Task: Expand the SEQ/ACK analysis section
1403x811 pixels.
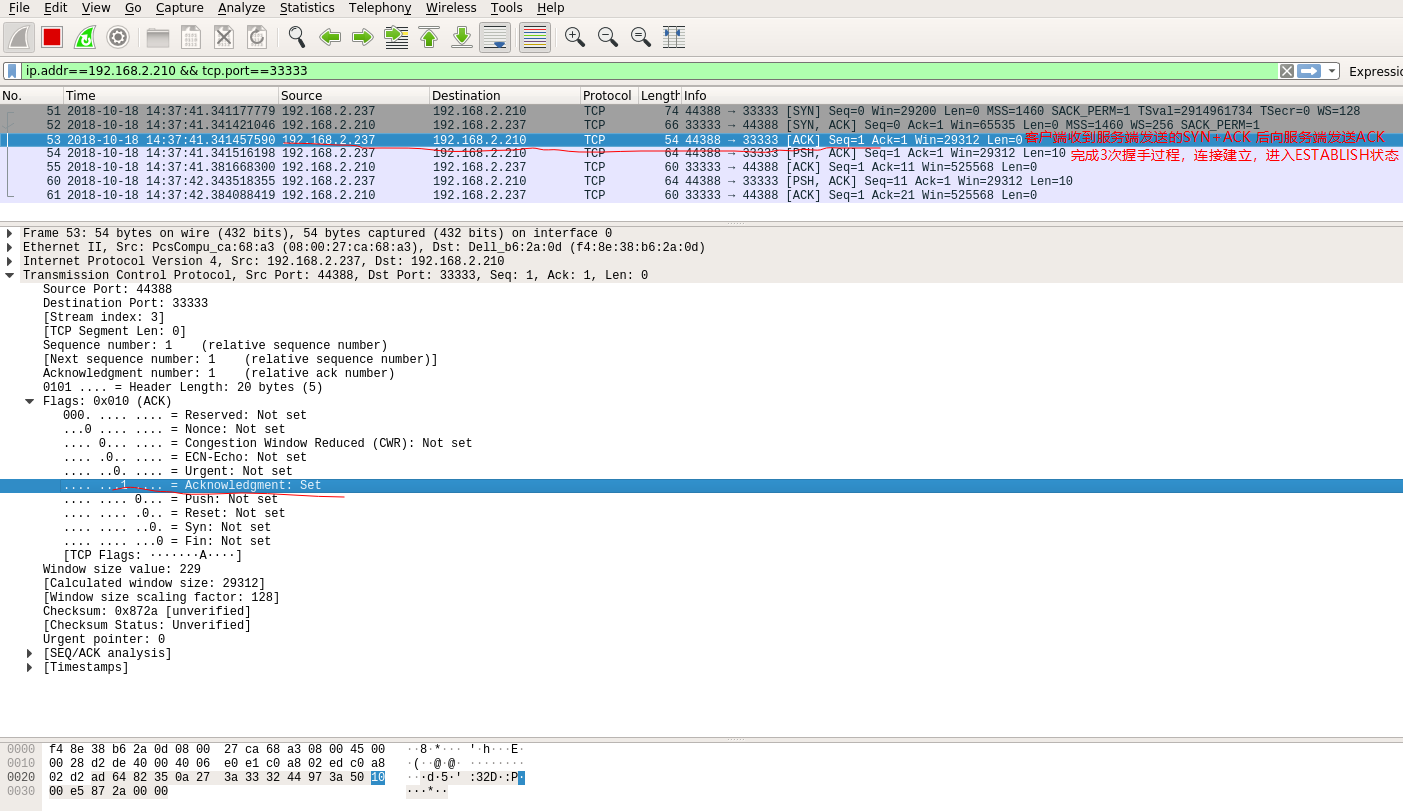Action: click(x=30, y=653)
